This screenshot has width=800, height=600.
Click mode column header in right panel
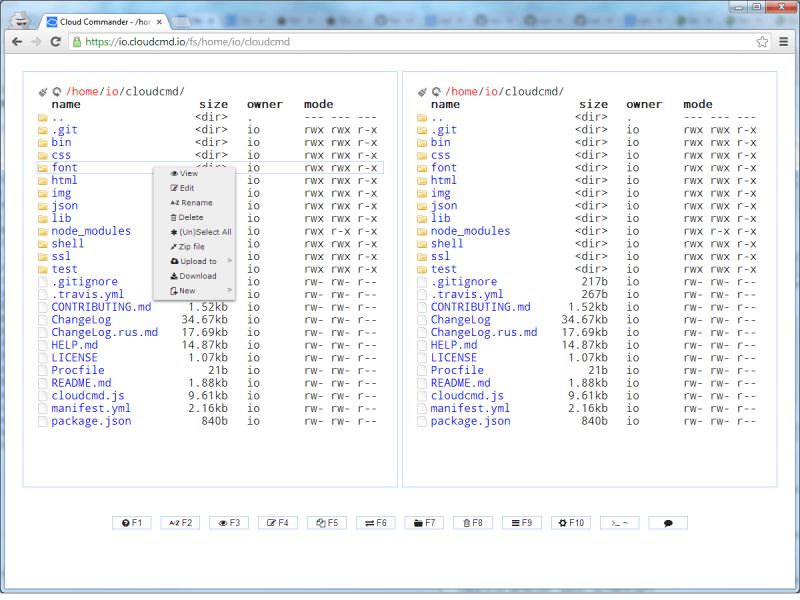(x=697, y=105)
